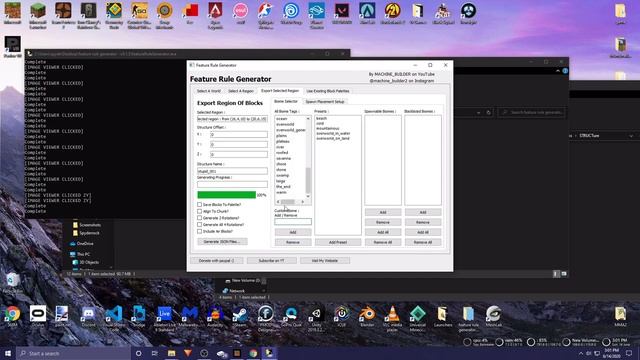
Task: Click Remove All under Blacklisted Biomes
Action: (x=423, y=242)
